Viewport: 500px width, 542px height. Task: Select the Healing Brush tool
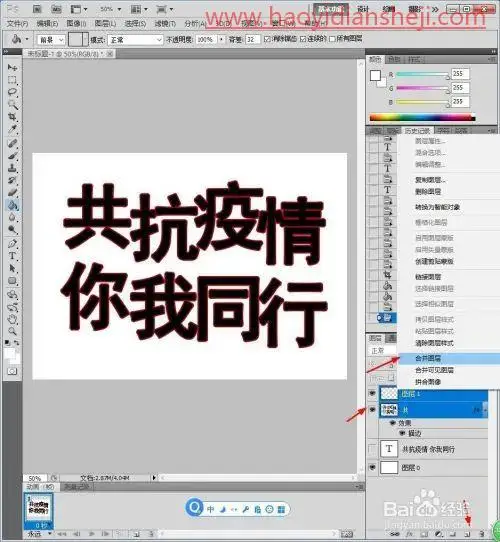tap(12, 143)
